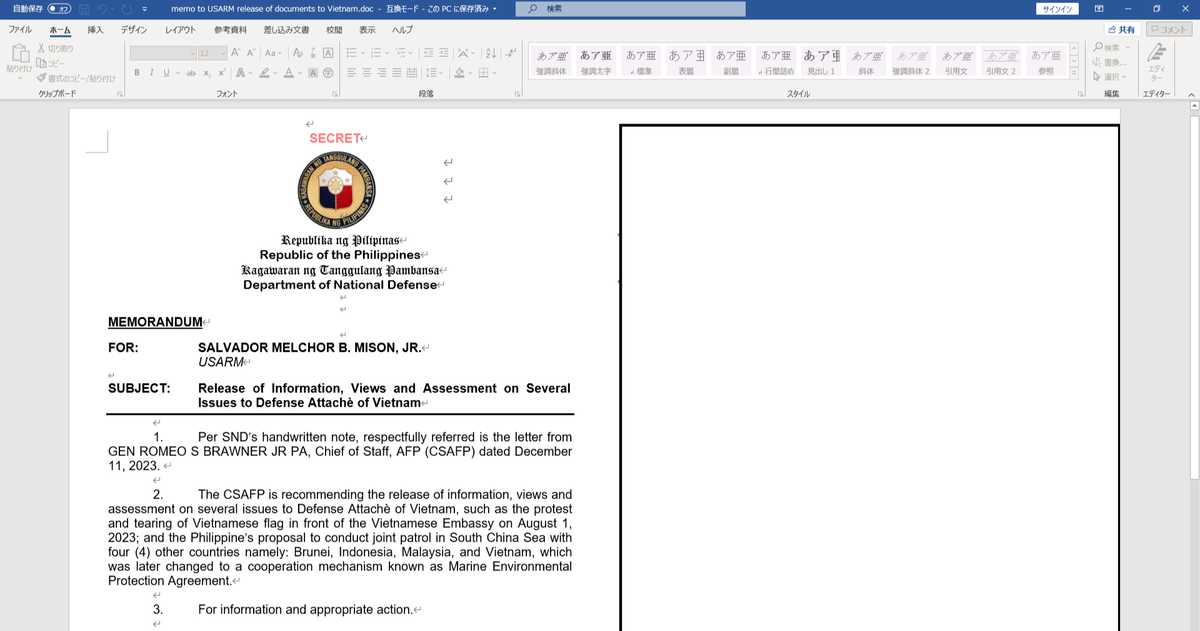Image resolution: width=1200 pixels, height=631 pixels.
Task: Click the Comments (コメント) button
Action: coord(1169,30)
